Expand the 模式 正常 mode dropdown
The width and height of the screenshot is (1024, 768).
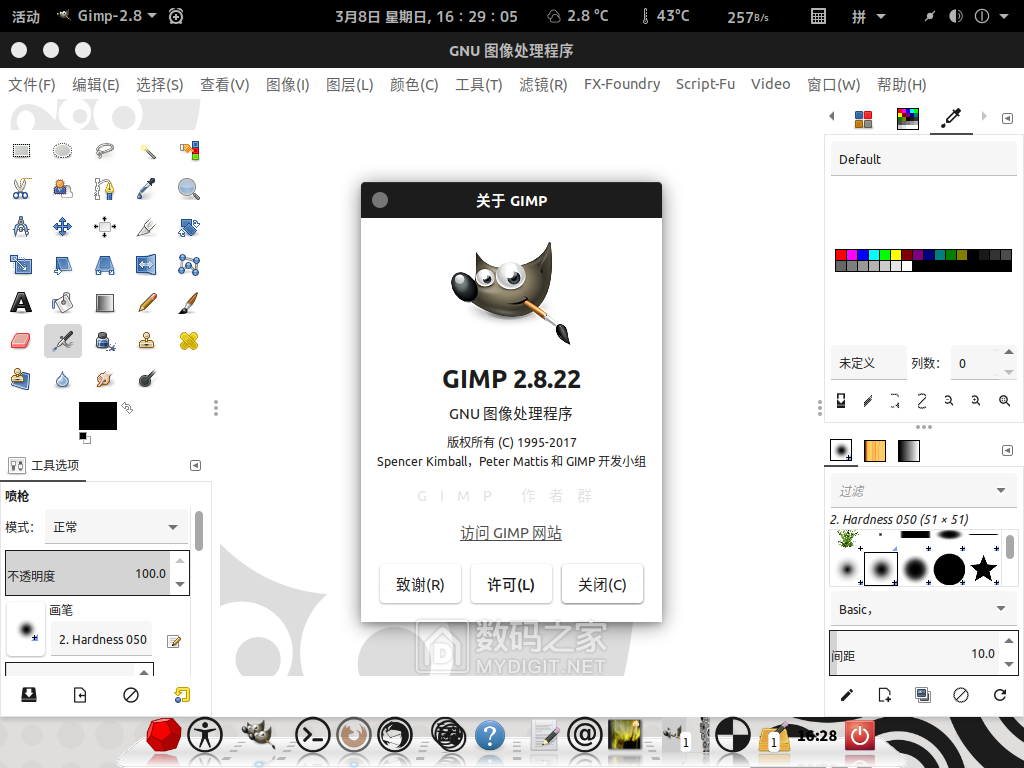116,527
